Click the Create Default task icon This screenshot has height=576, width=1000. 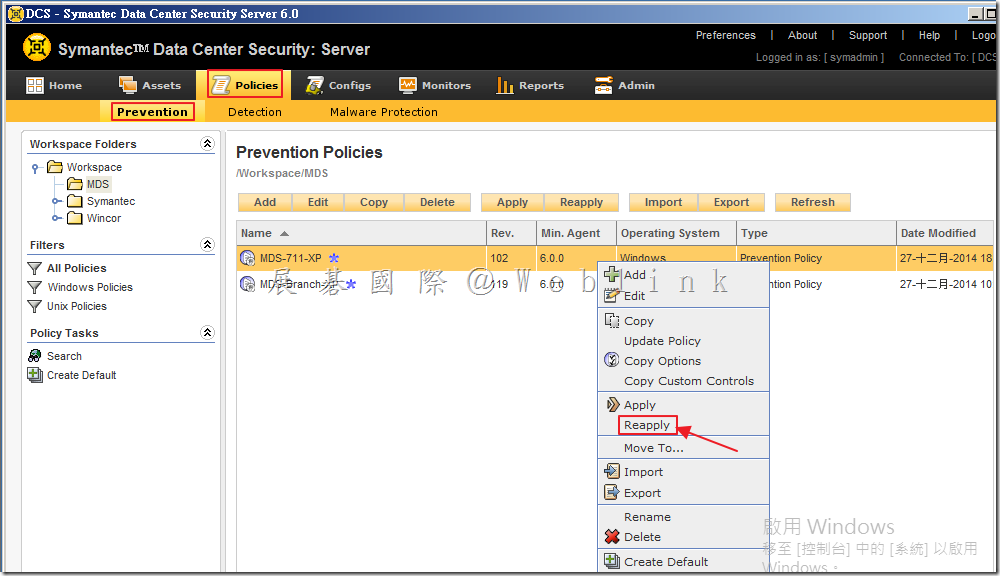34,374
